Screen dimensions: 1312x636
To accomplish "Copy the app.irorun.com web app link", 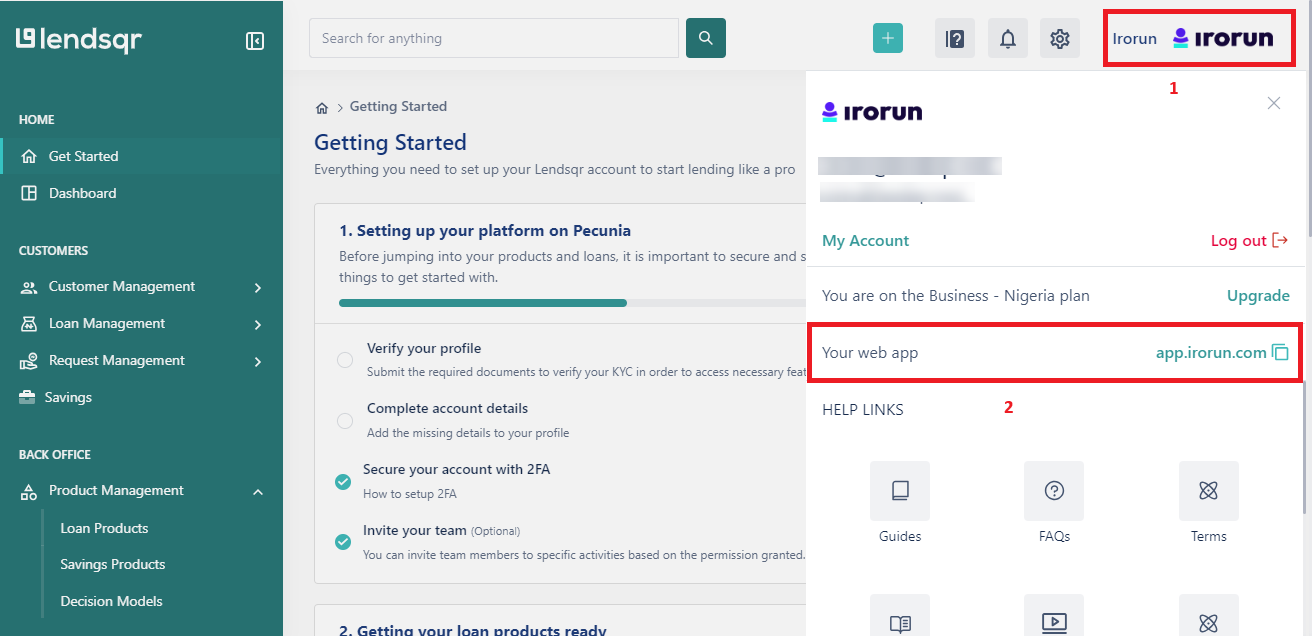I will pyautogui.click(x=1280, y=352).
